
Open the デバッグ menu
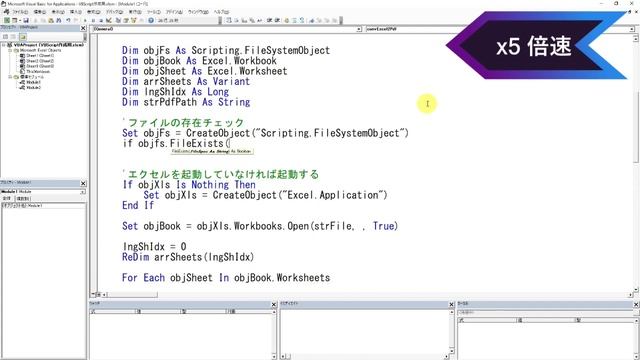(x=114, y=12)
